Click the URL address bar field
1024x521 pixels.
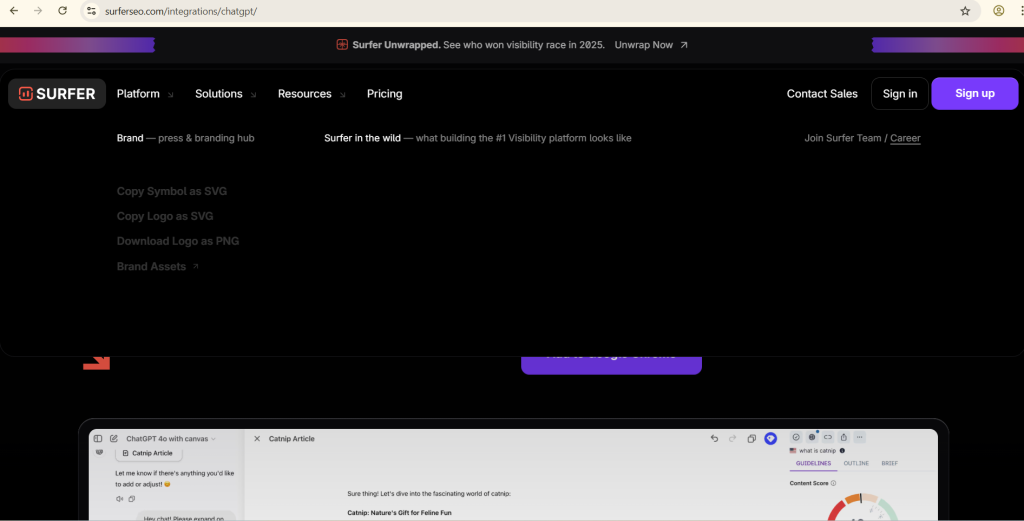[x=500, y=11]
